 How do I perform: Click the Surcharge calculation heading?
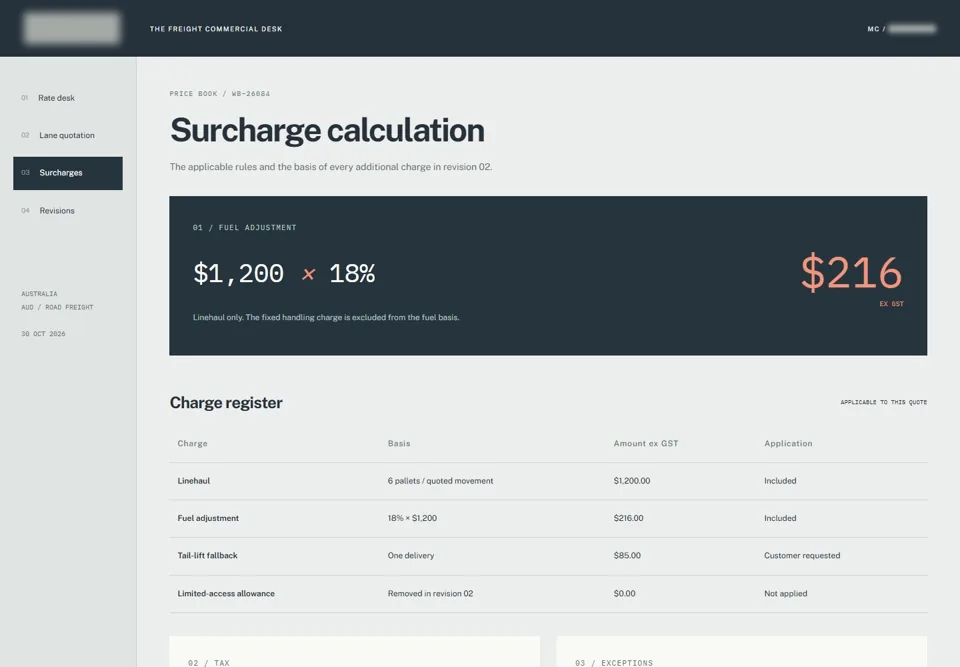(327, 130)
